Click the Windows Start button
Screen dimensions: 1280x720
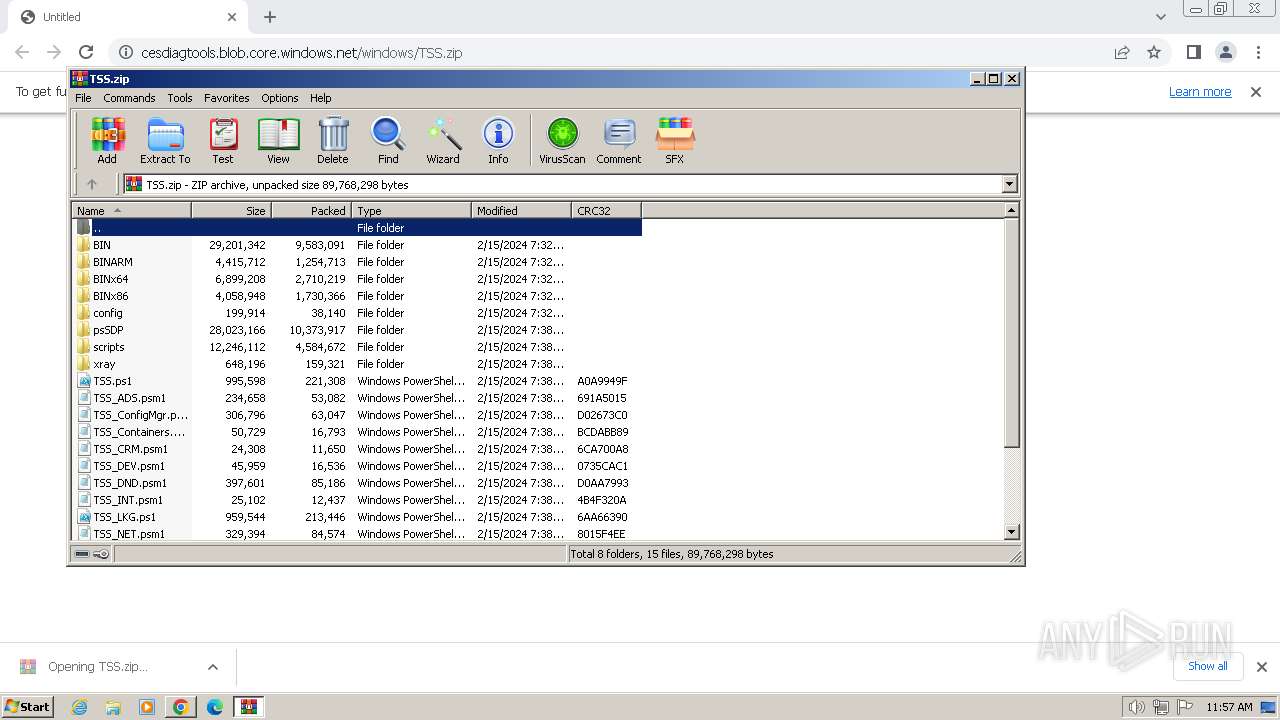point(28,707)
